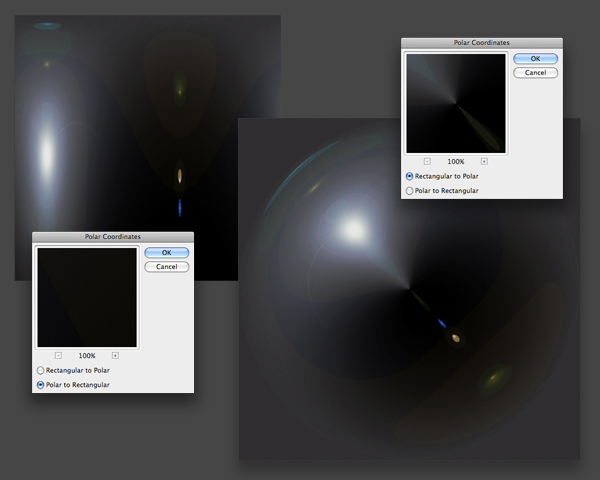Select Polar to Rectangular in upper-right dialog
This screenshot has width=600, height=480.
point(410,190)
